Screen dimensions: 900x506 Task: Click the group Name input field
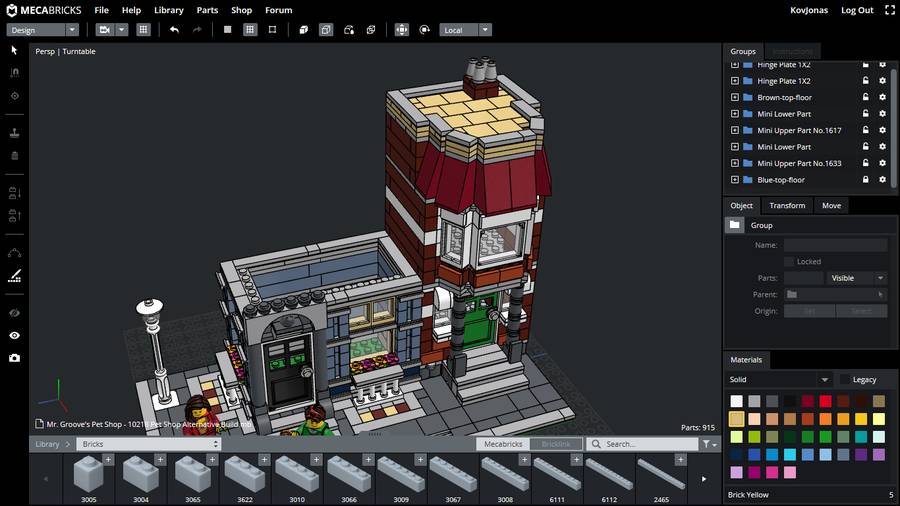click(x=835, y=245)
